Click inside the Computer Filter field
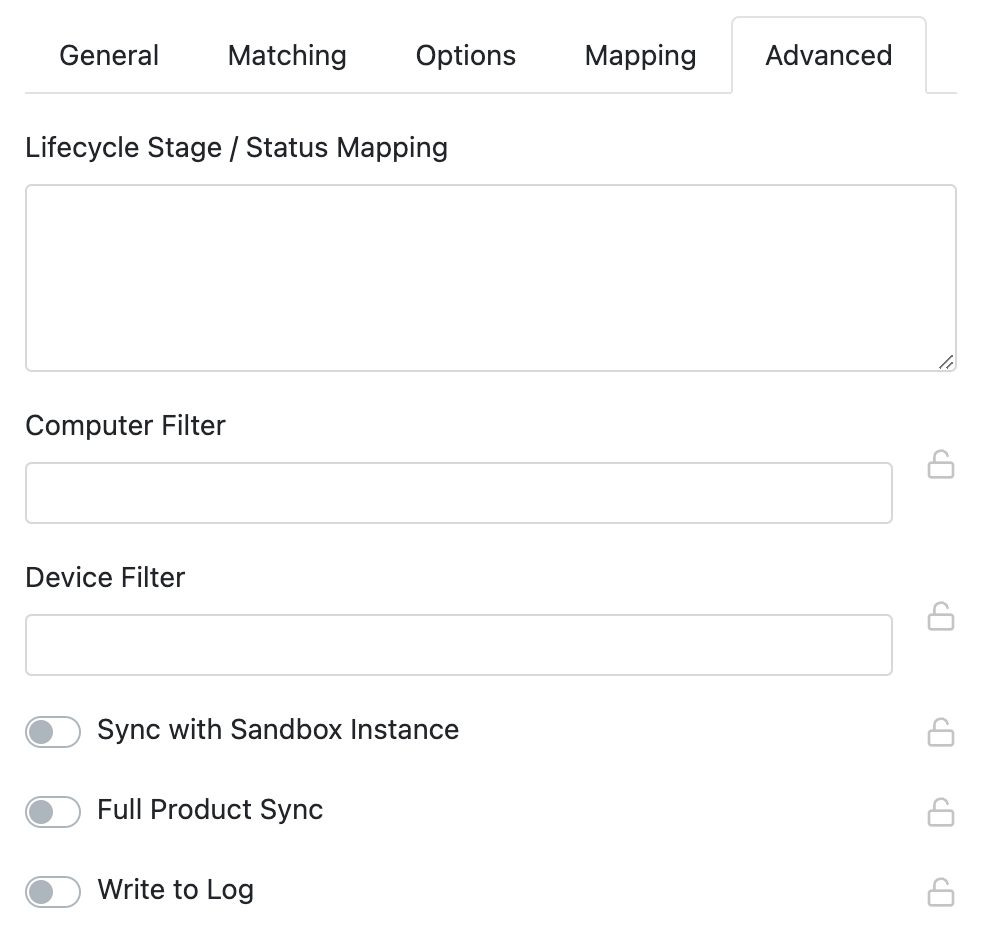 tap(459, 492)
